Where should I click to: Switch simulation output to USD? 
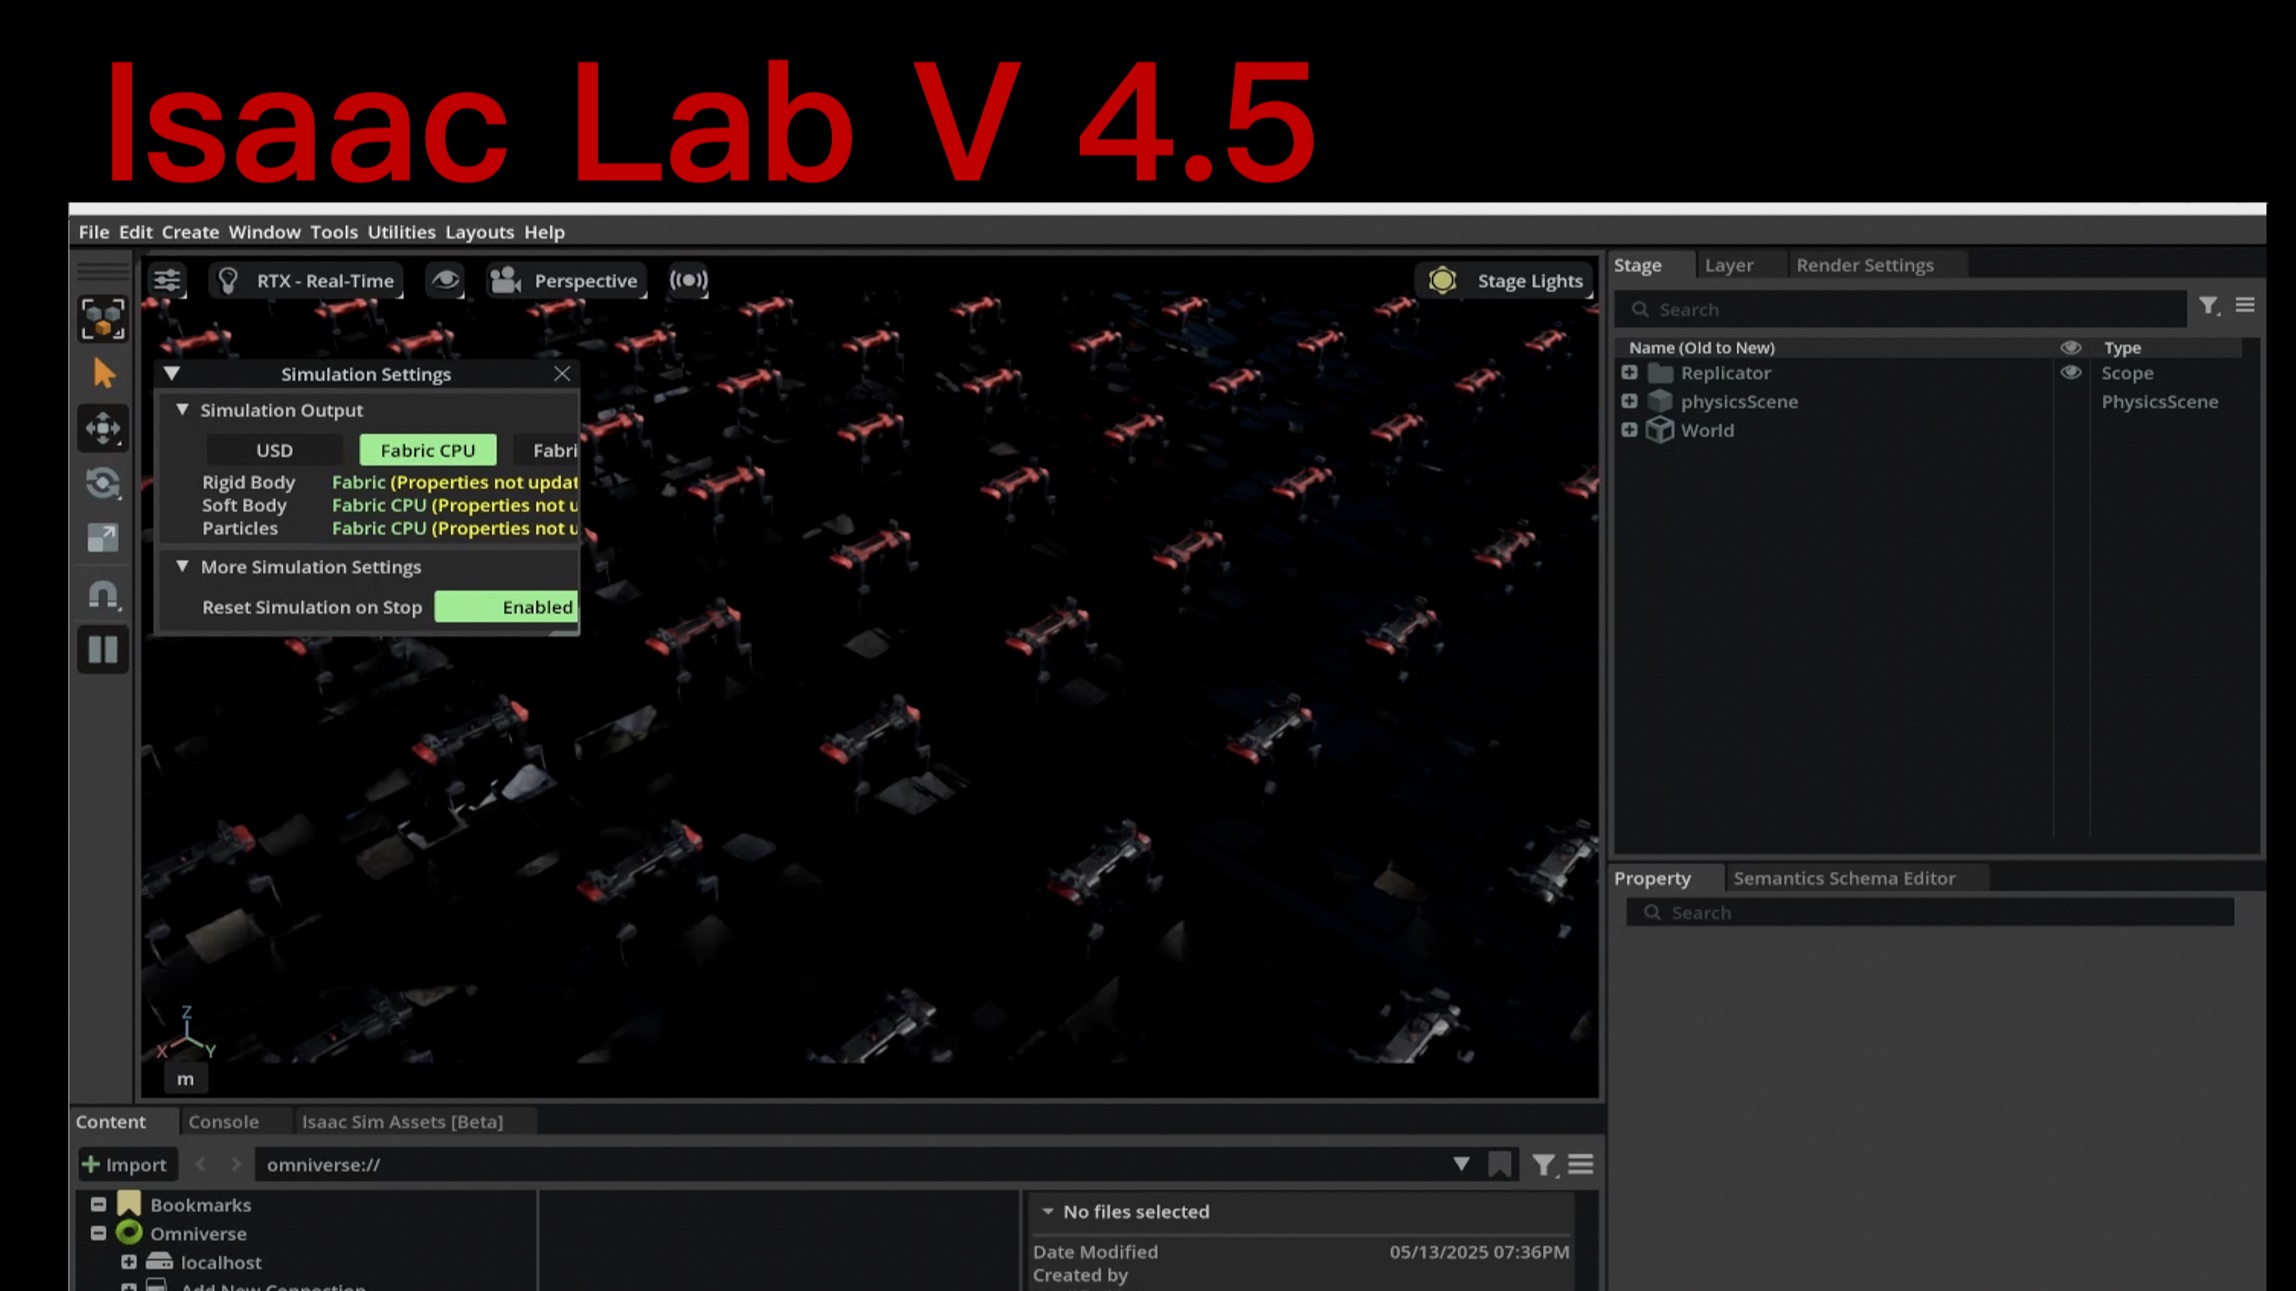273,450
